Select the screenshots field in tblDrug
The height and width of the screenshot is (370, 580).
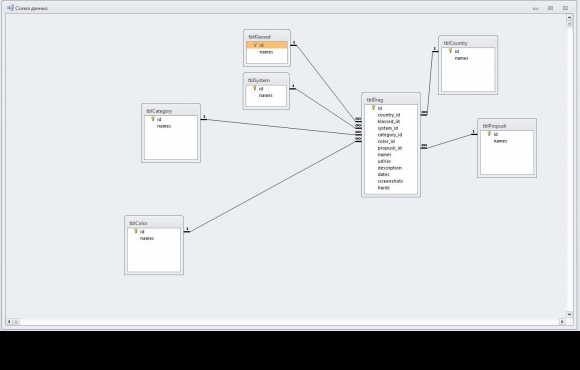(390, 181)
